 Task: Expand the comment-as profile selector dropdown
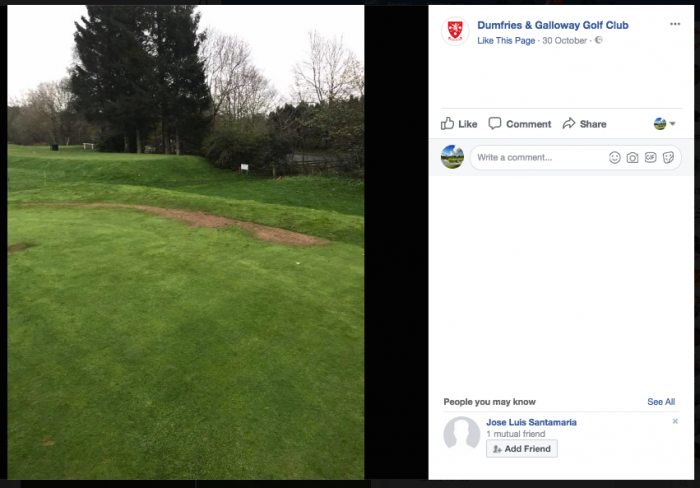(x=664, y=124)
